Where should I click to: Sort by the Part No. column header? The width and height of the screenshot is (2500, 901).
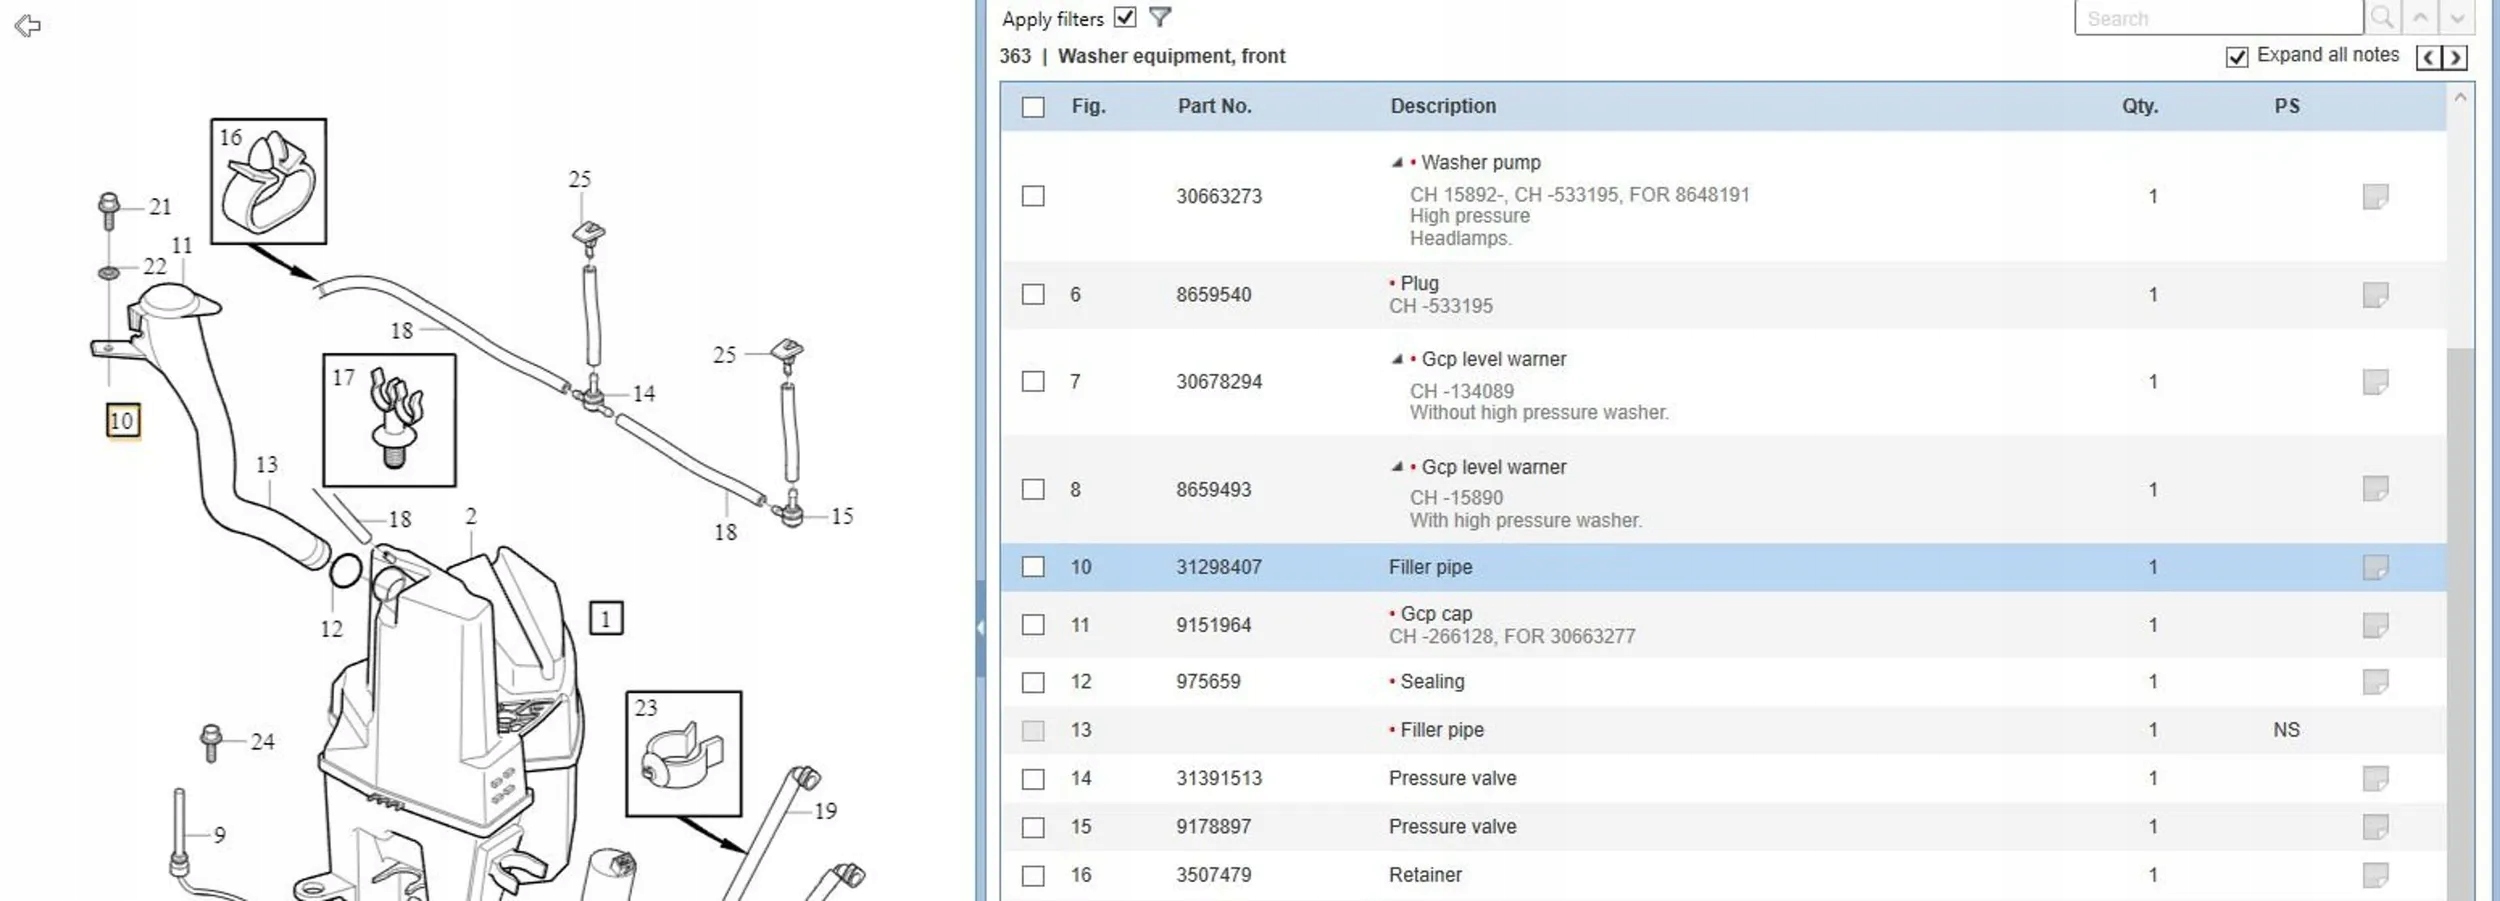[x=1214, y=106]
